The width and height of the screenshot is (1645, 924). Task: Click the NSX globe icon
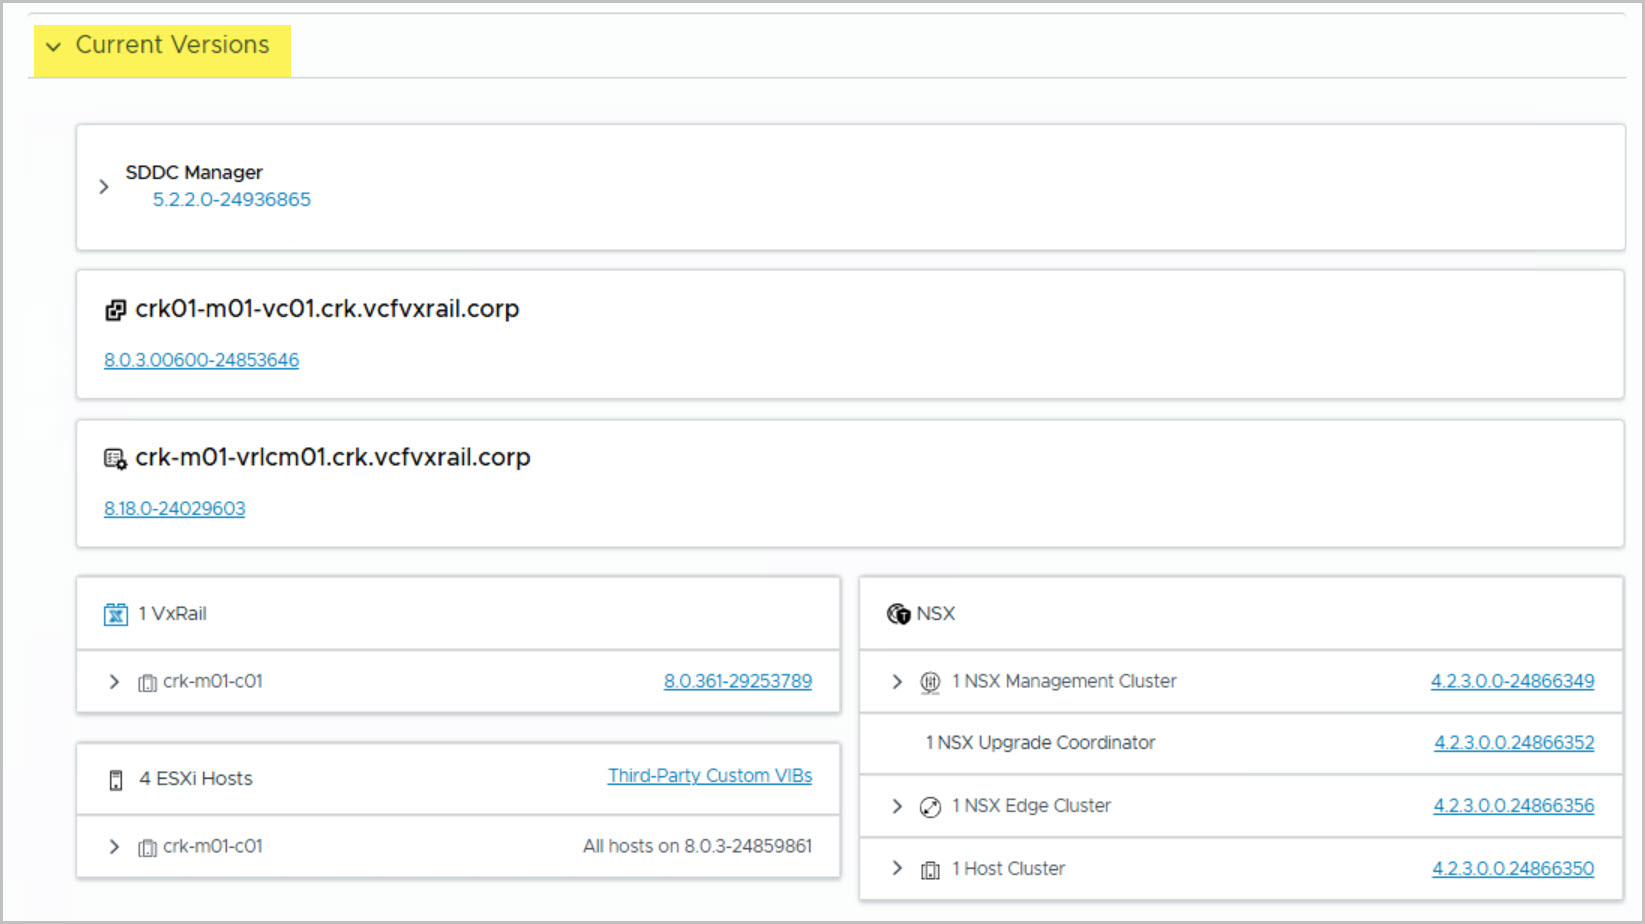point(898,614)
